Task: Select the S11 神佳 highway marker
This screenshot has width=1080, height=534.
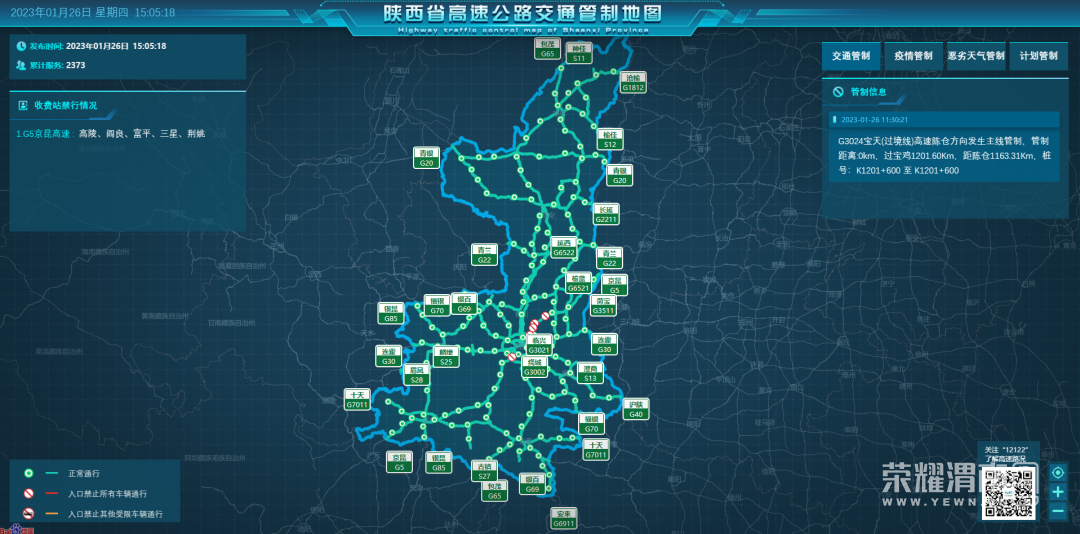Action: click(578, 54)
